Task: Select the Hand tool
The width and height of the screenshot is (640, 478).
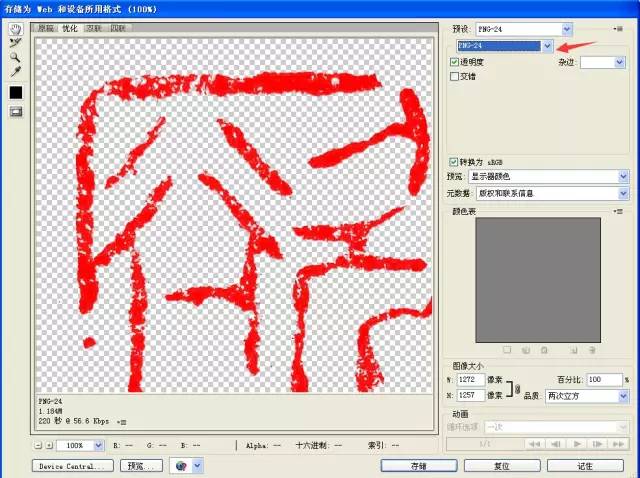Action: [x=16, y=28]
